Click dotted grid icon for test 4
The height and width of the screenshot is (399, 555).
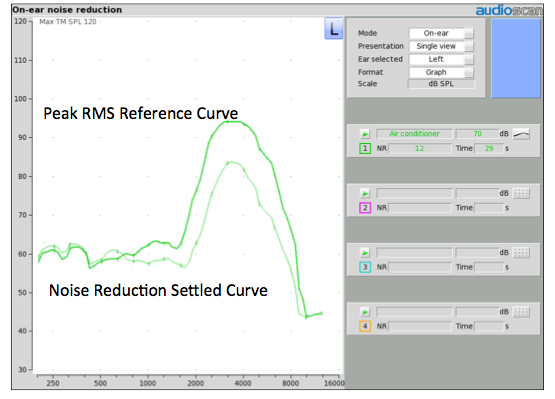(x=521, y=312)
